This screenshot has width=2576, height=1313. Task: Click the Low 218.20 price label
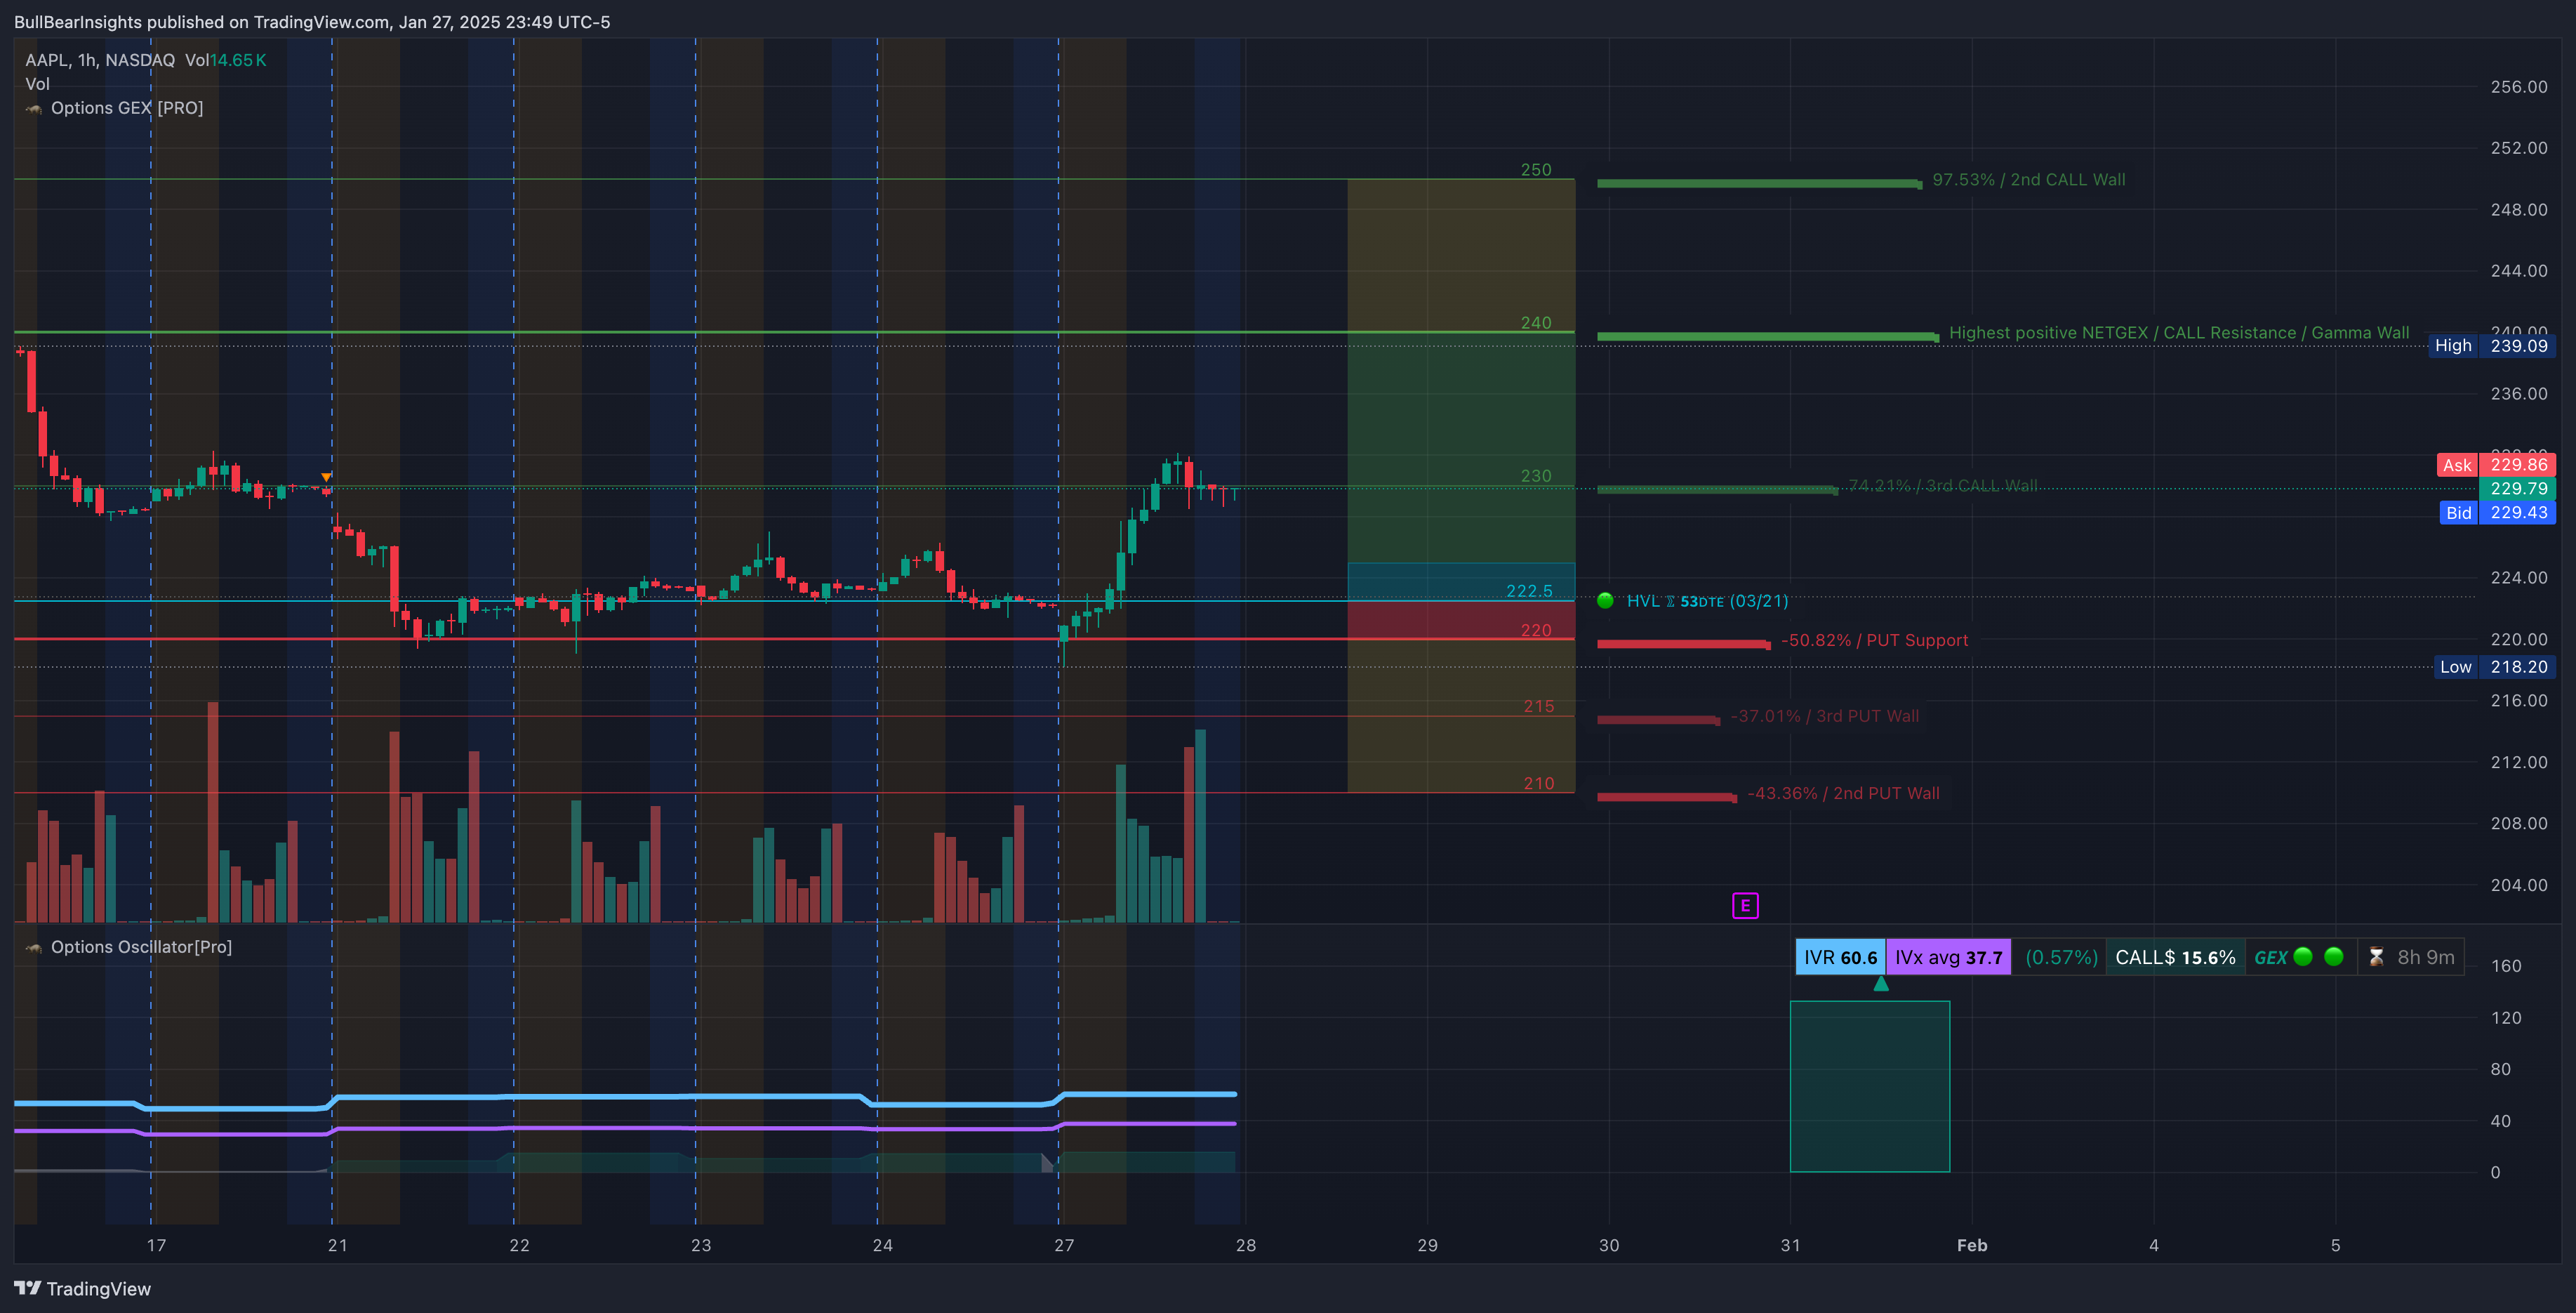click(2494, 667)
